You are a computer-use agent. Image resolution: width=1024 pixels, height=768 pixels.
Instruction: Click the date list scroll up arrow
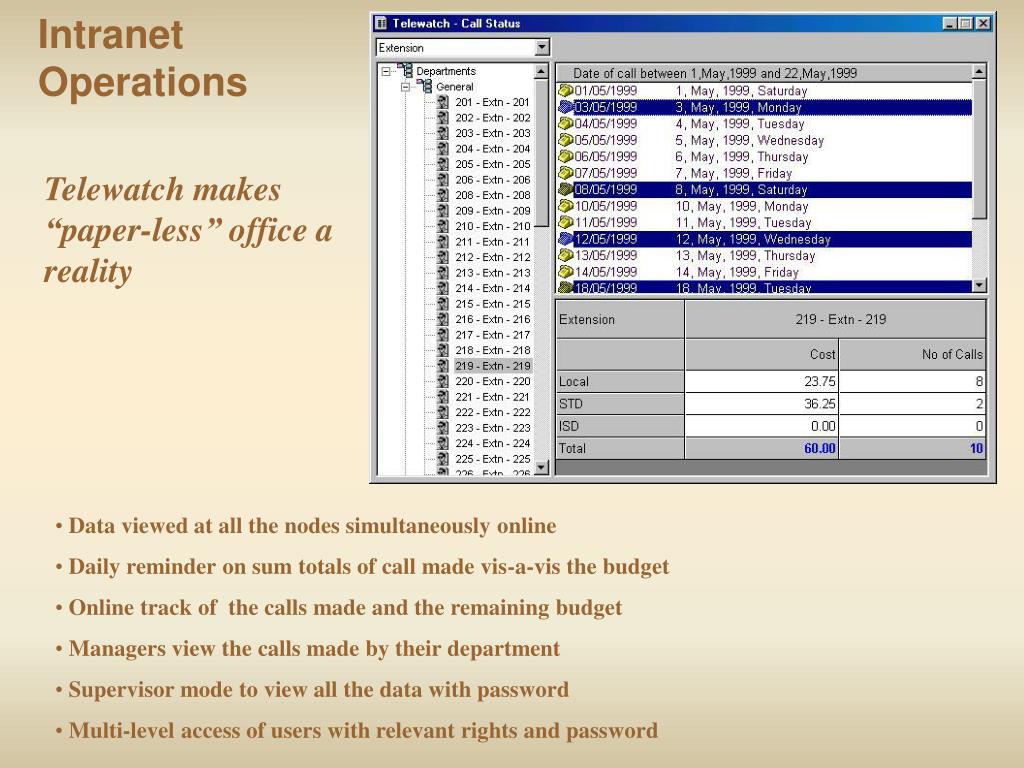click(979, 71)
